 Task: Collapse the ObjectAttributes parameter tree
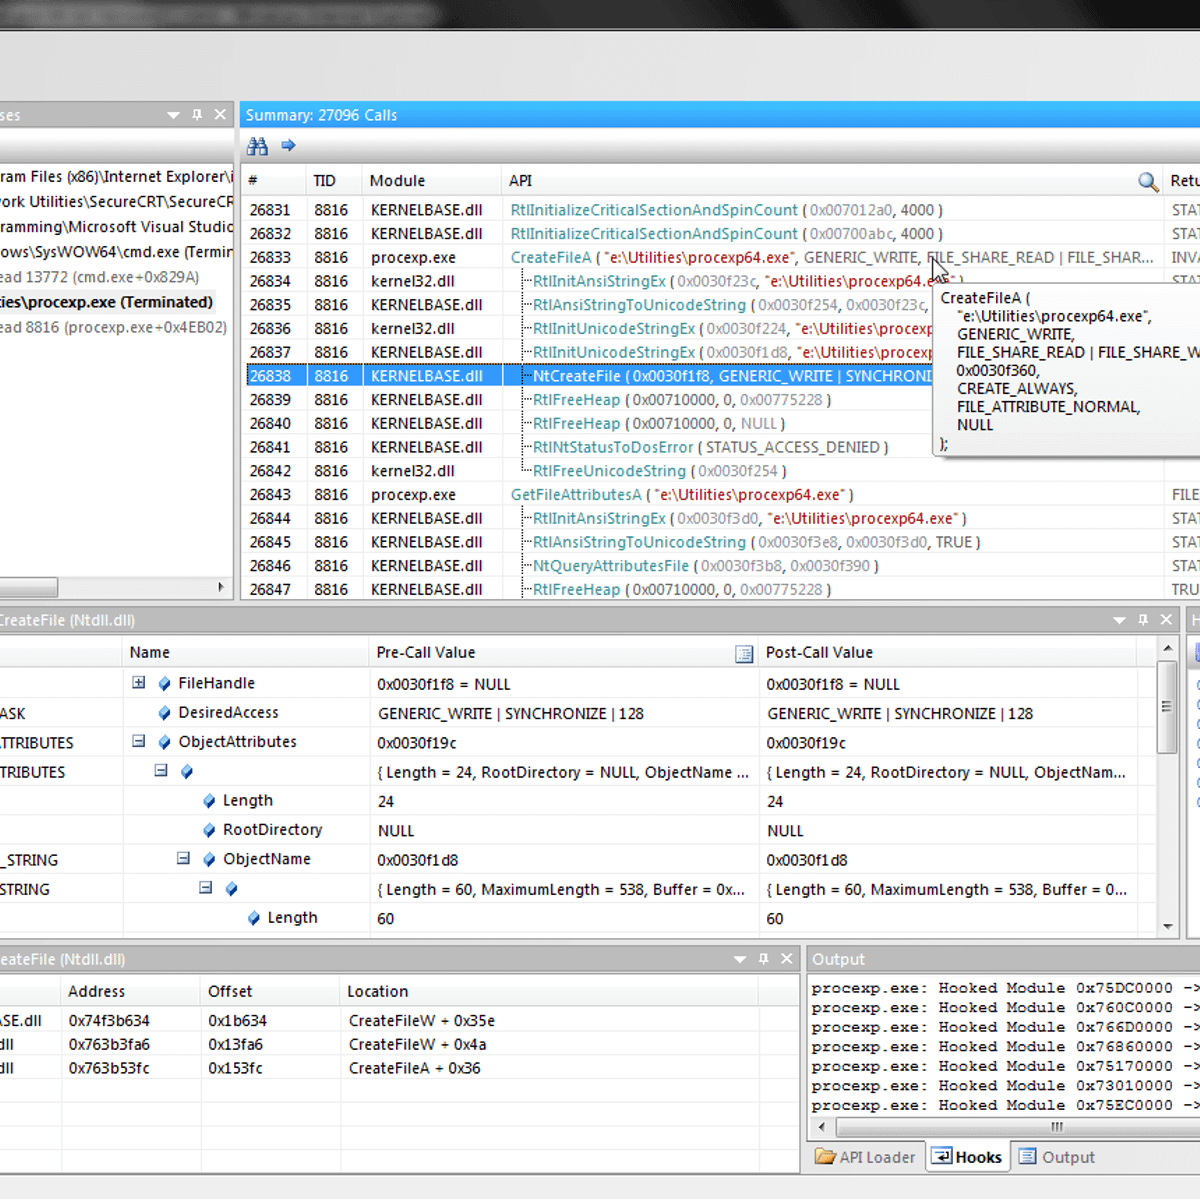pyautogui.click(x=138, y=742)
